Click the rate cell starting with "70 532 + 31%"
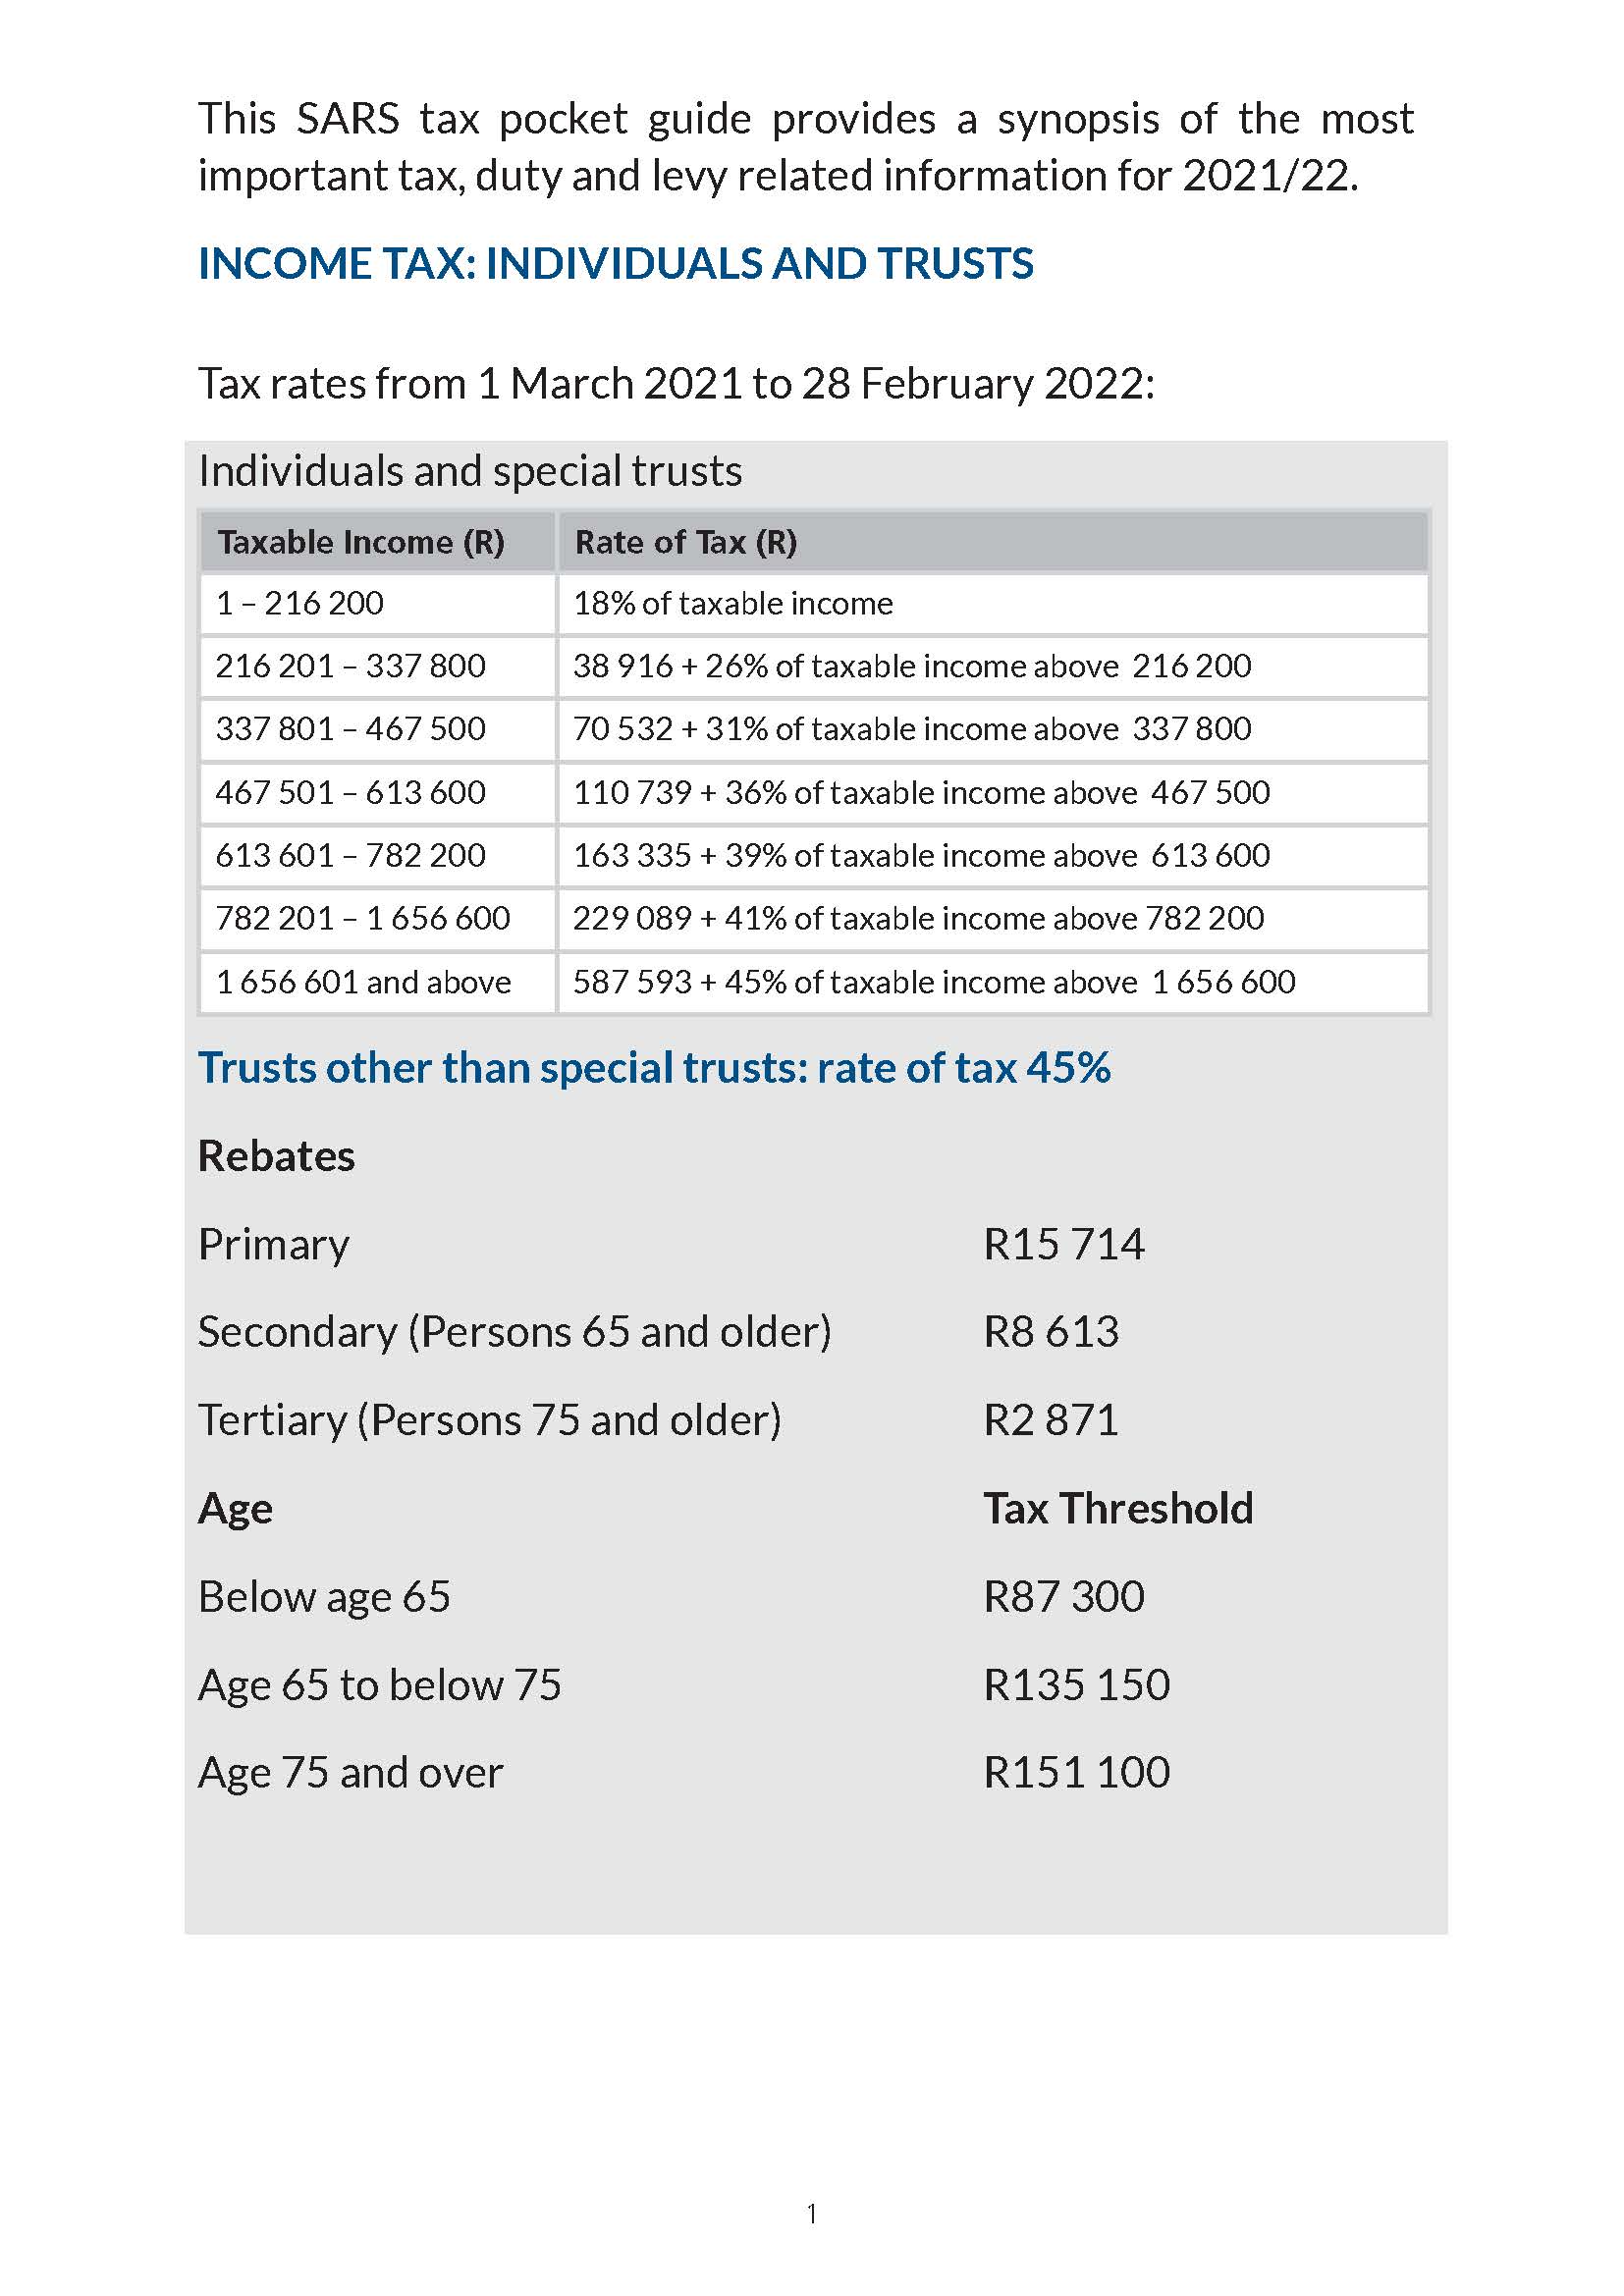1624x2296 pixels. click(911, 729)
